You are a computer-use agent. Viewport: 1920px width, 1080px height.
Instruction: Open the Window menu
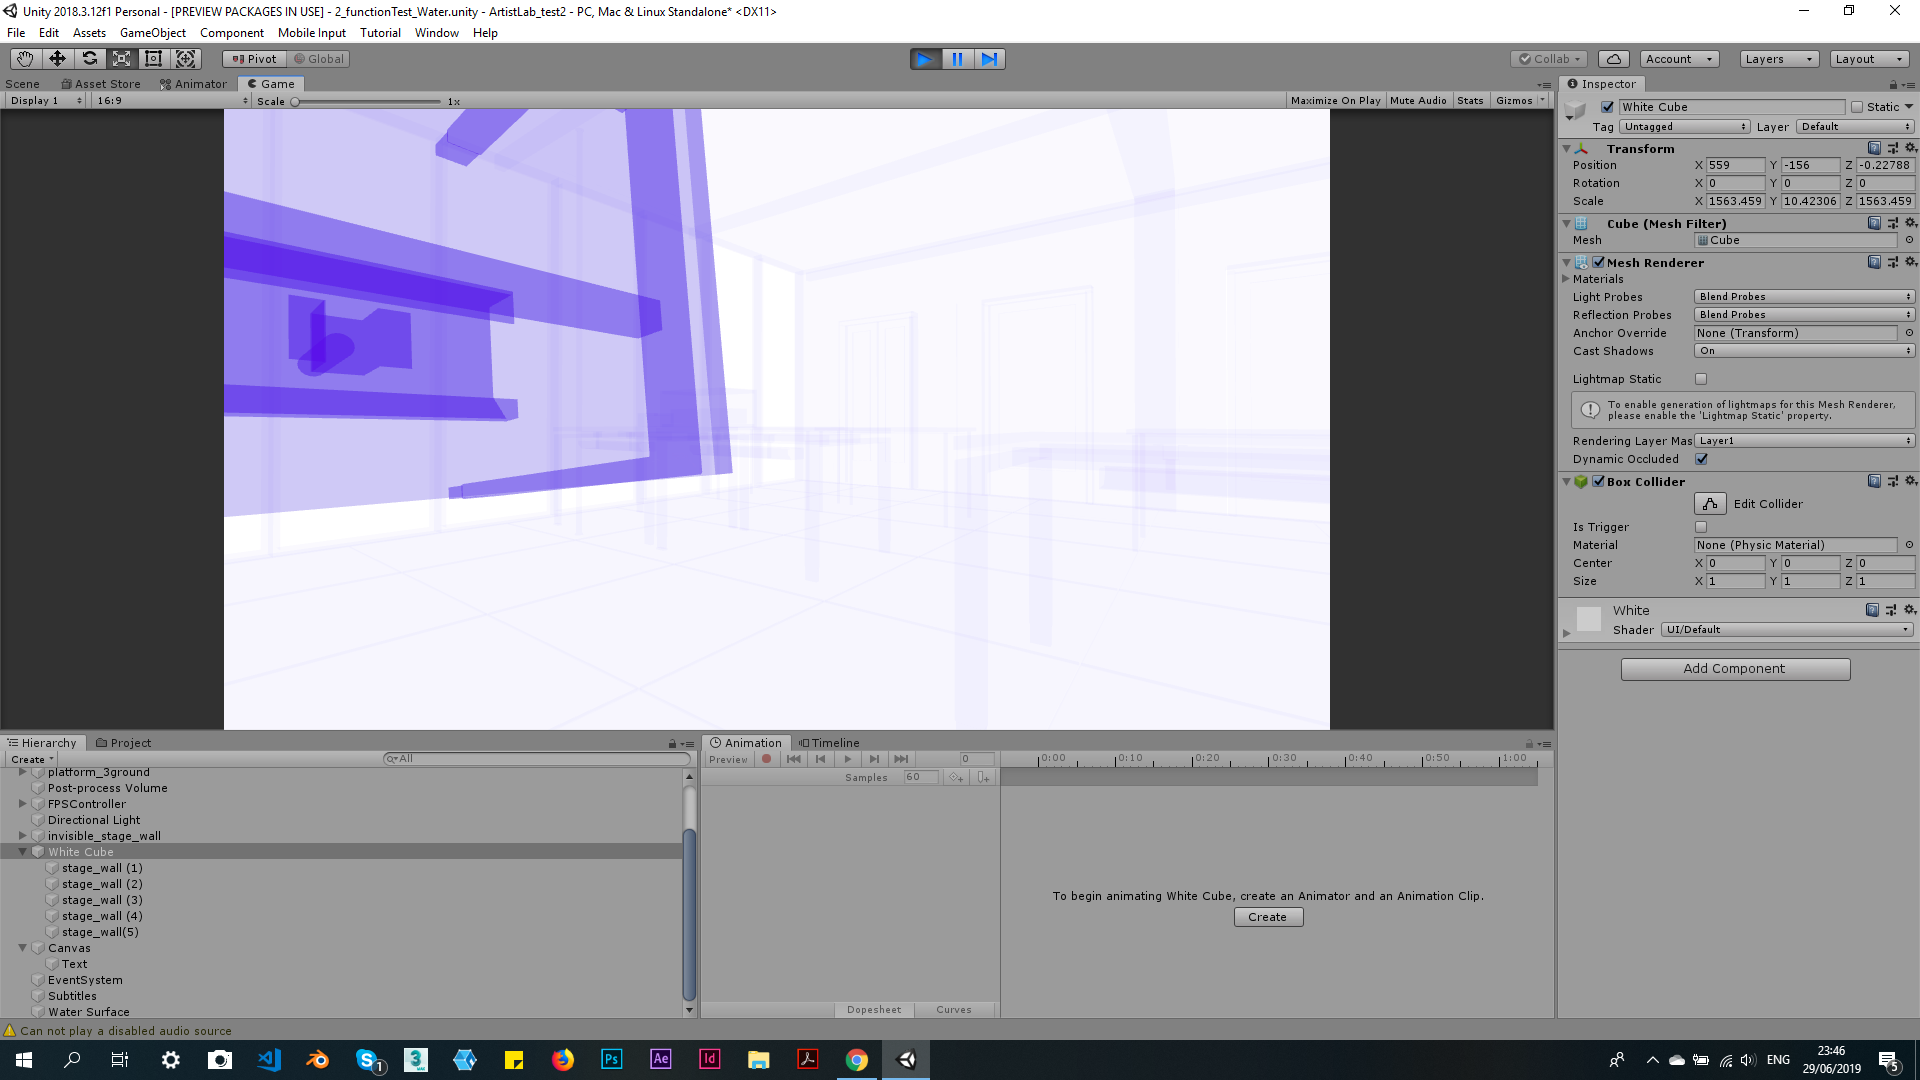(437, 33)
